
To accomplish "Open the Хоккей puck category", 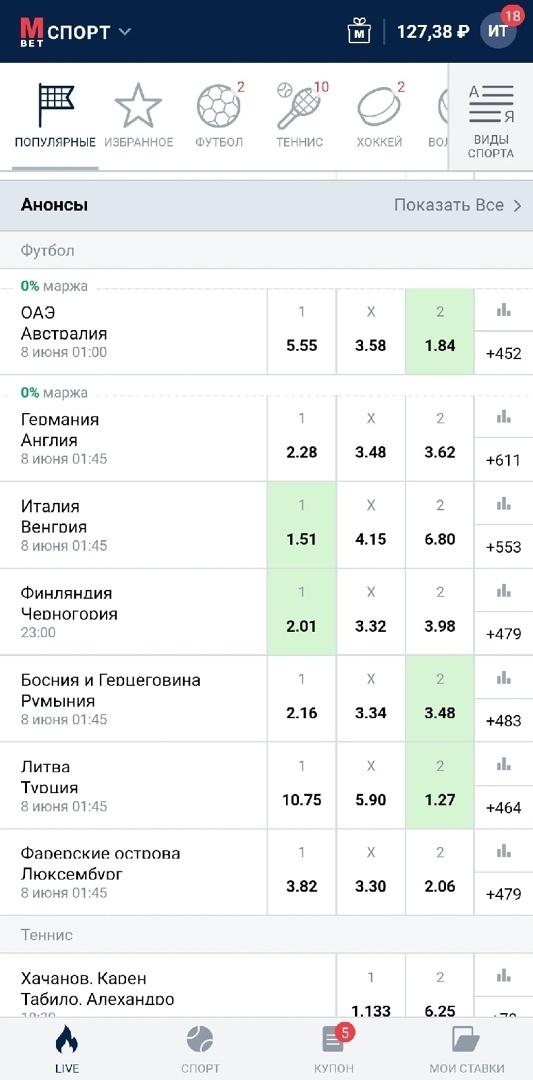I will (x=379, y=116).
